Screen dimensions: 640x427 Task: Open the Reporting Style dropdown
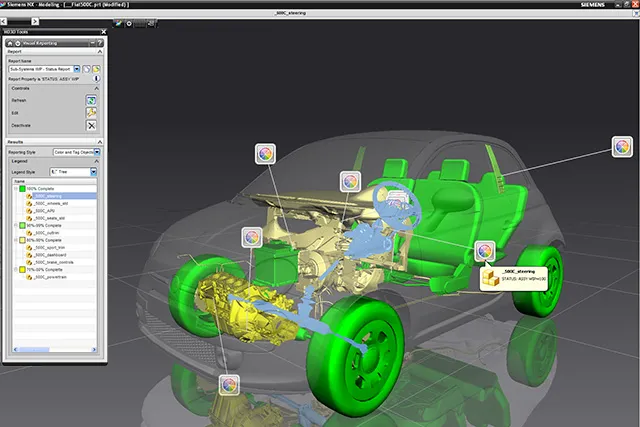tap(97, 152)
